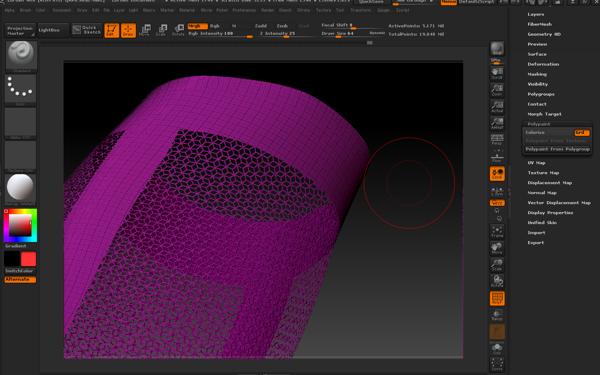This screenshot has height=375, width=600.
Task: Toggle the Mrgb paint mode
Action: point(197,26)
